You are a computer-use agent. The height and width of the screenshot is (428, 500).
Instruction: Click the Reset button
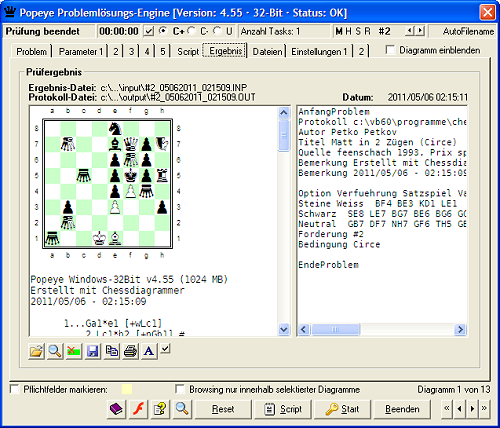[223, 409]
